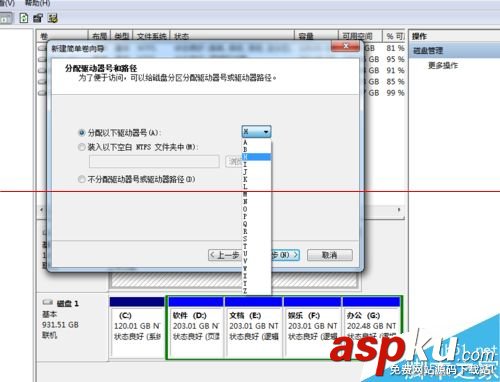Viewport: 500px width, 382px height.
Task: Select the 办公 (G:) partition block
Action: tap(371, 327)
